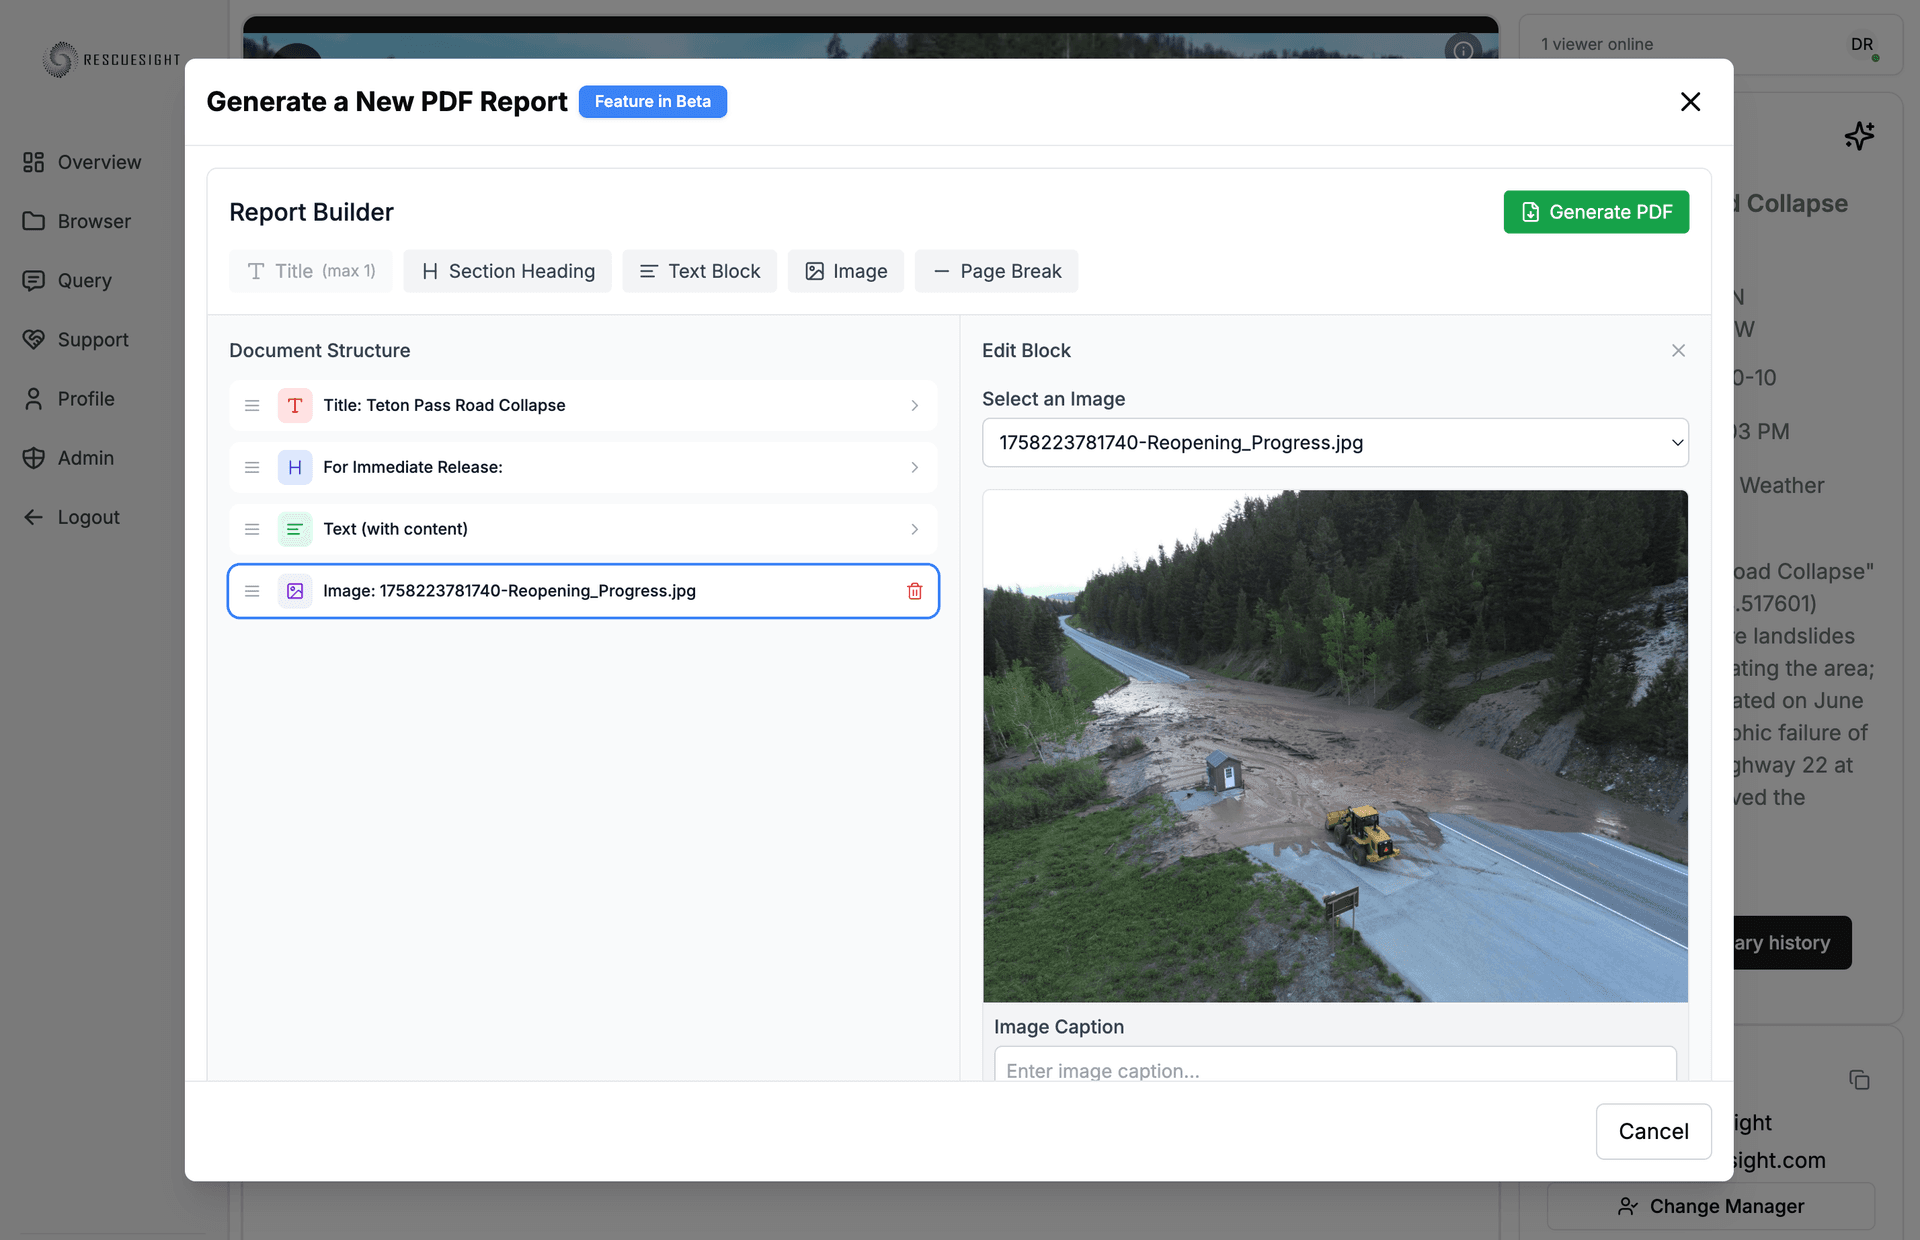Screen dimensions: 1920x1240
Task: Add a Section Heading block
Action: pyautogui.click(x=507, y=270)
